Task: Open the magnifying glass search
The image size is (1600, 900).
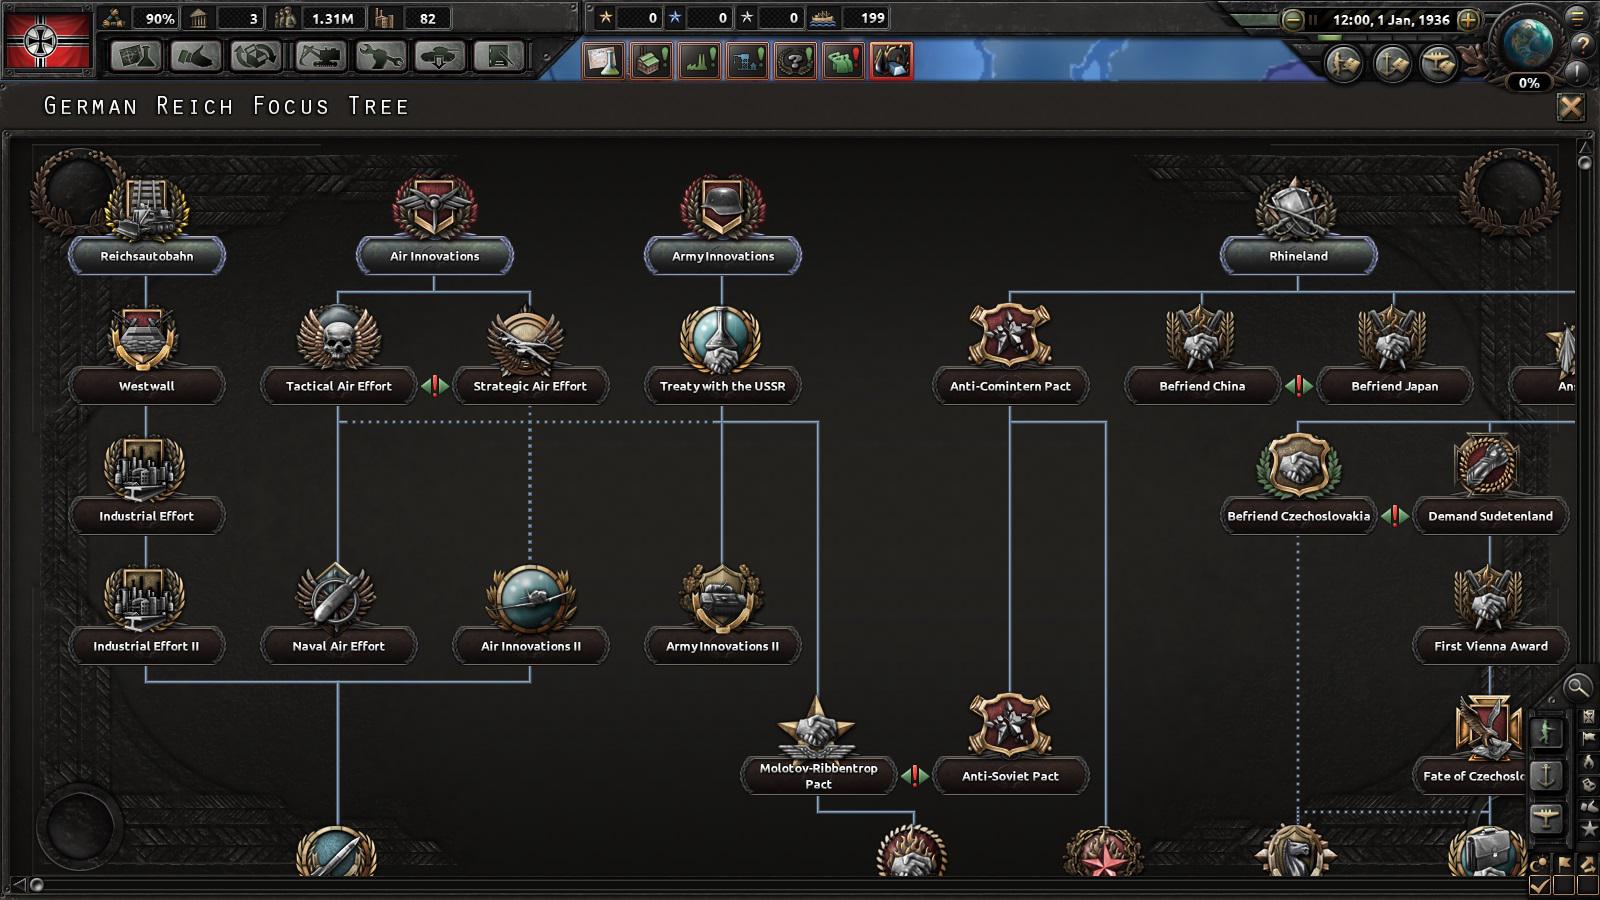Action: point(1577,687)
